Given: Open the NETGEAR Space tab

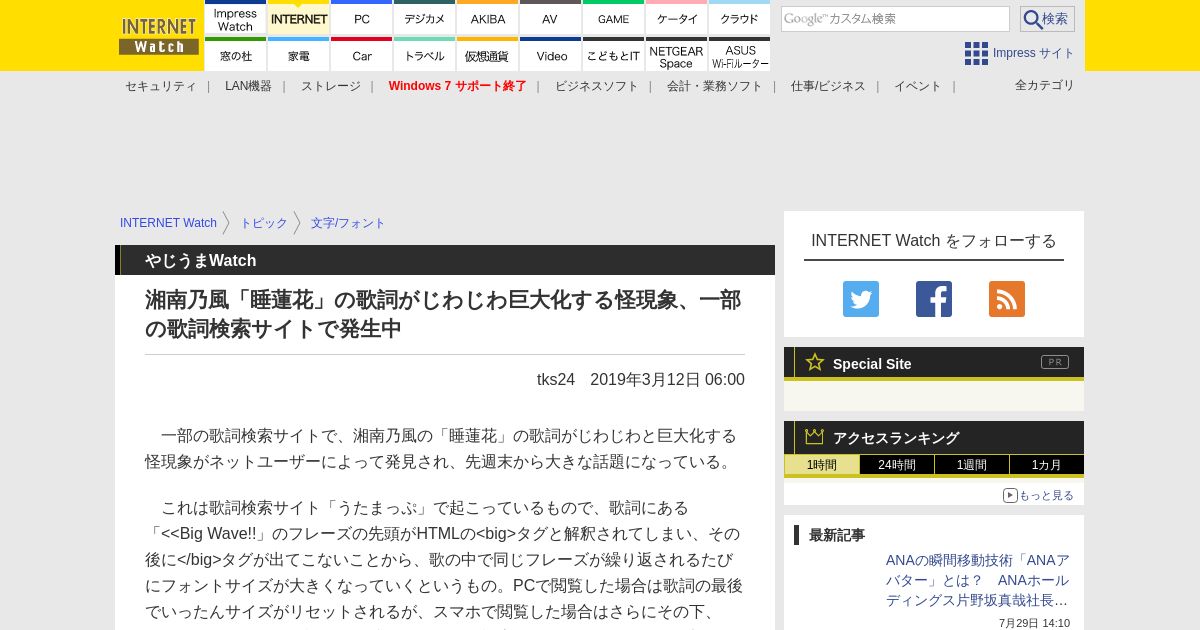Looking at the screenshot, I should [677, 55].
